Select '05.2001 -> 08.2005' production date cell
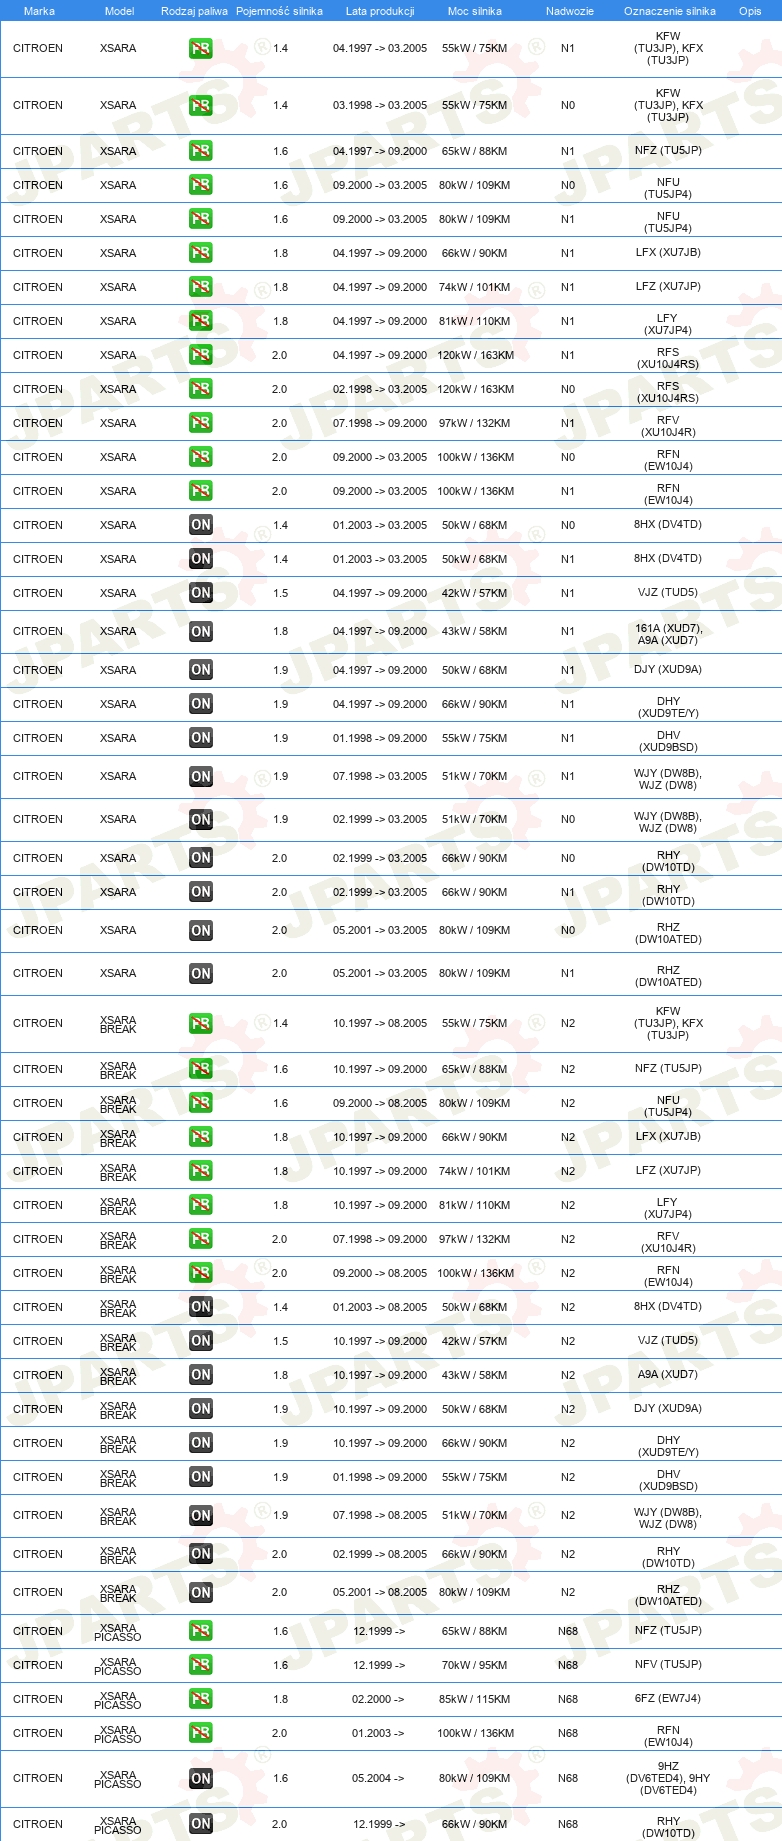The height and width of the screenshot is (1841, 782). [380, 1592]
